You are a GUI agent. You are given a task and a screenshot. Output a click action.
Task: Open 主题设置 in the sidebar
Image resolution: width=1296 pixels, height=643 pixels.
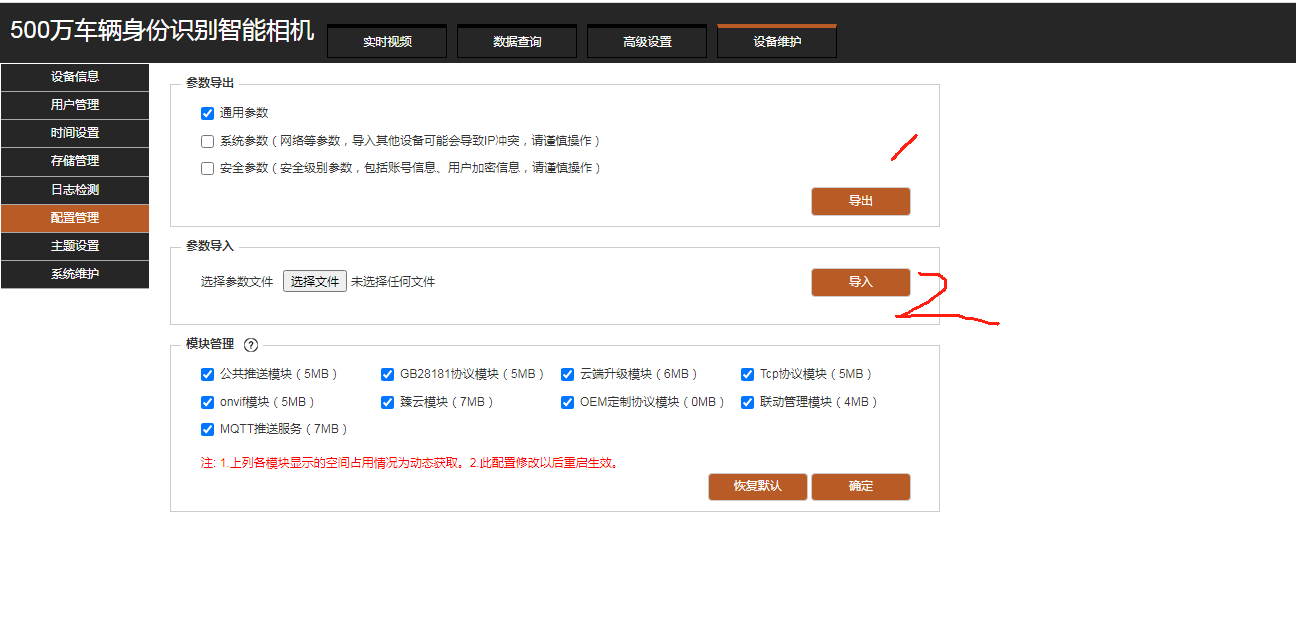75,246
